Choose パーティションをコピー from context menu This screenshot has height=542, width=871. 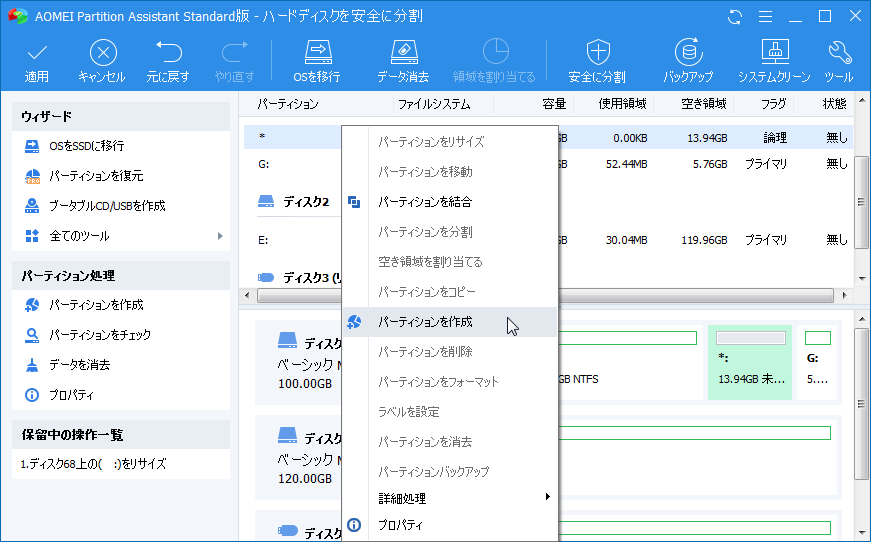(450, 292)
